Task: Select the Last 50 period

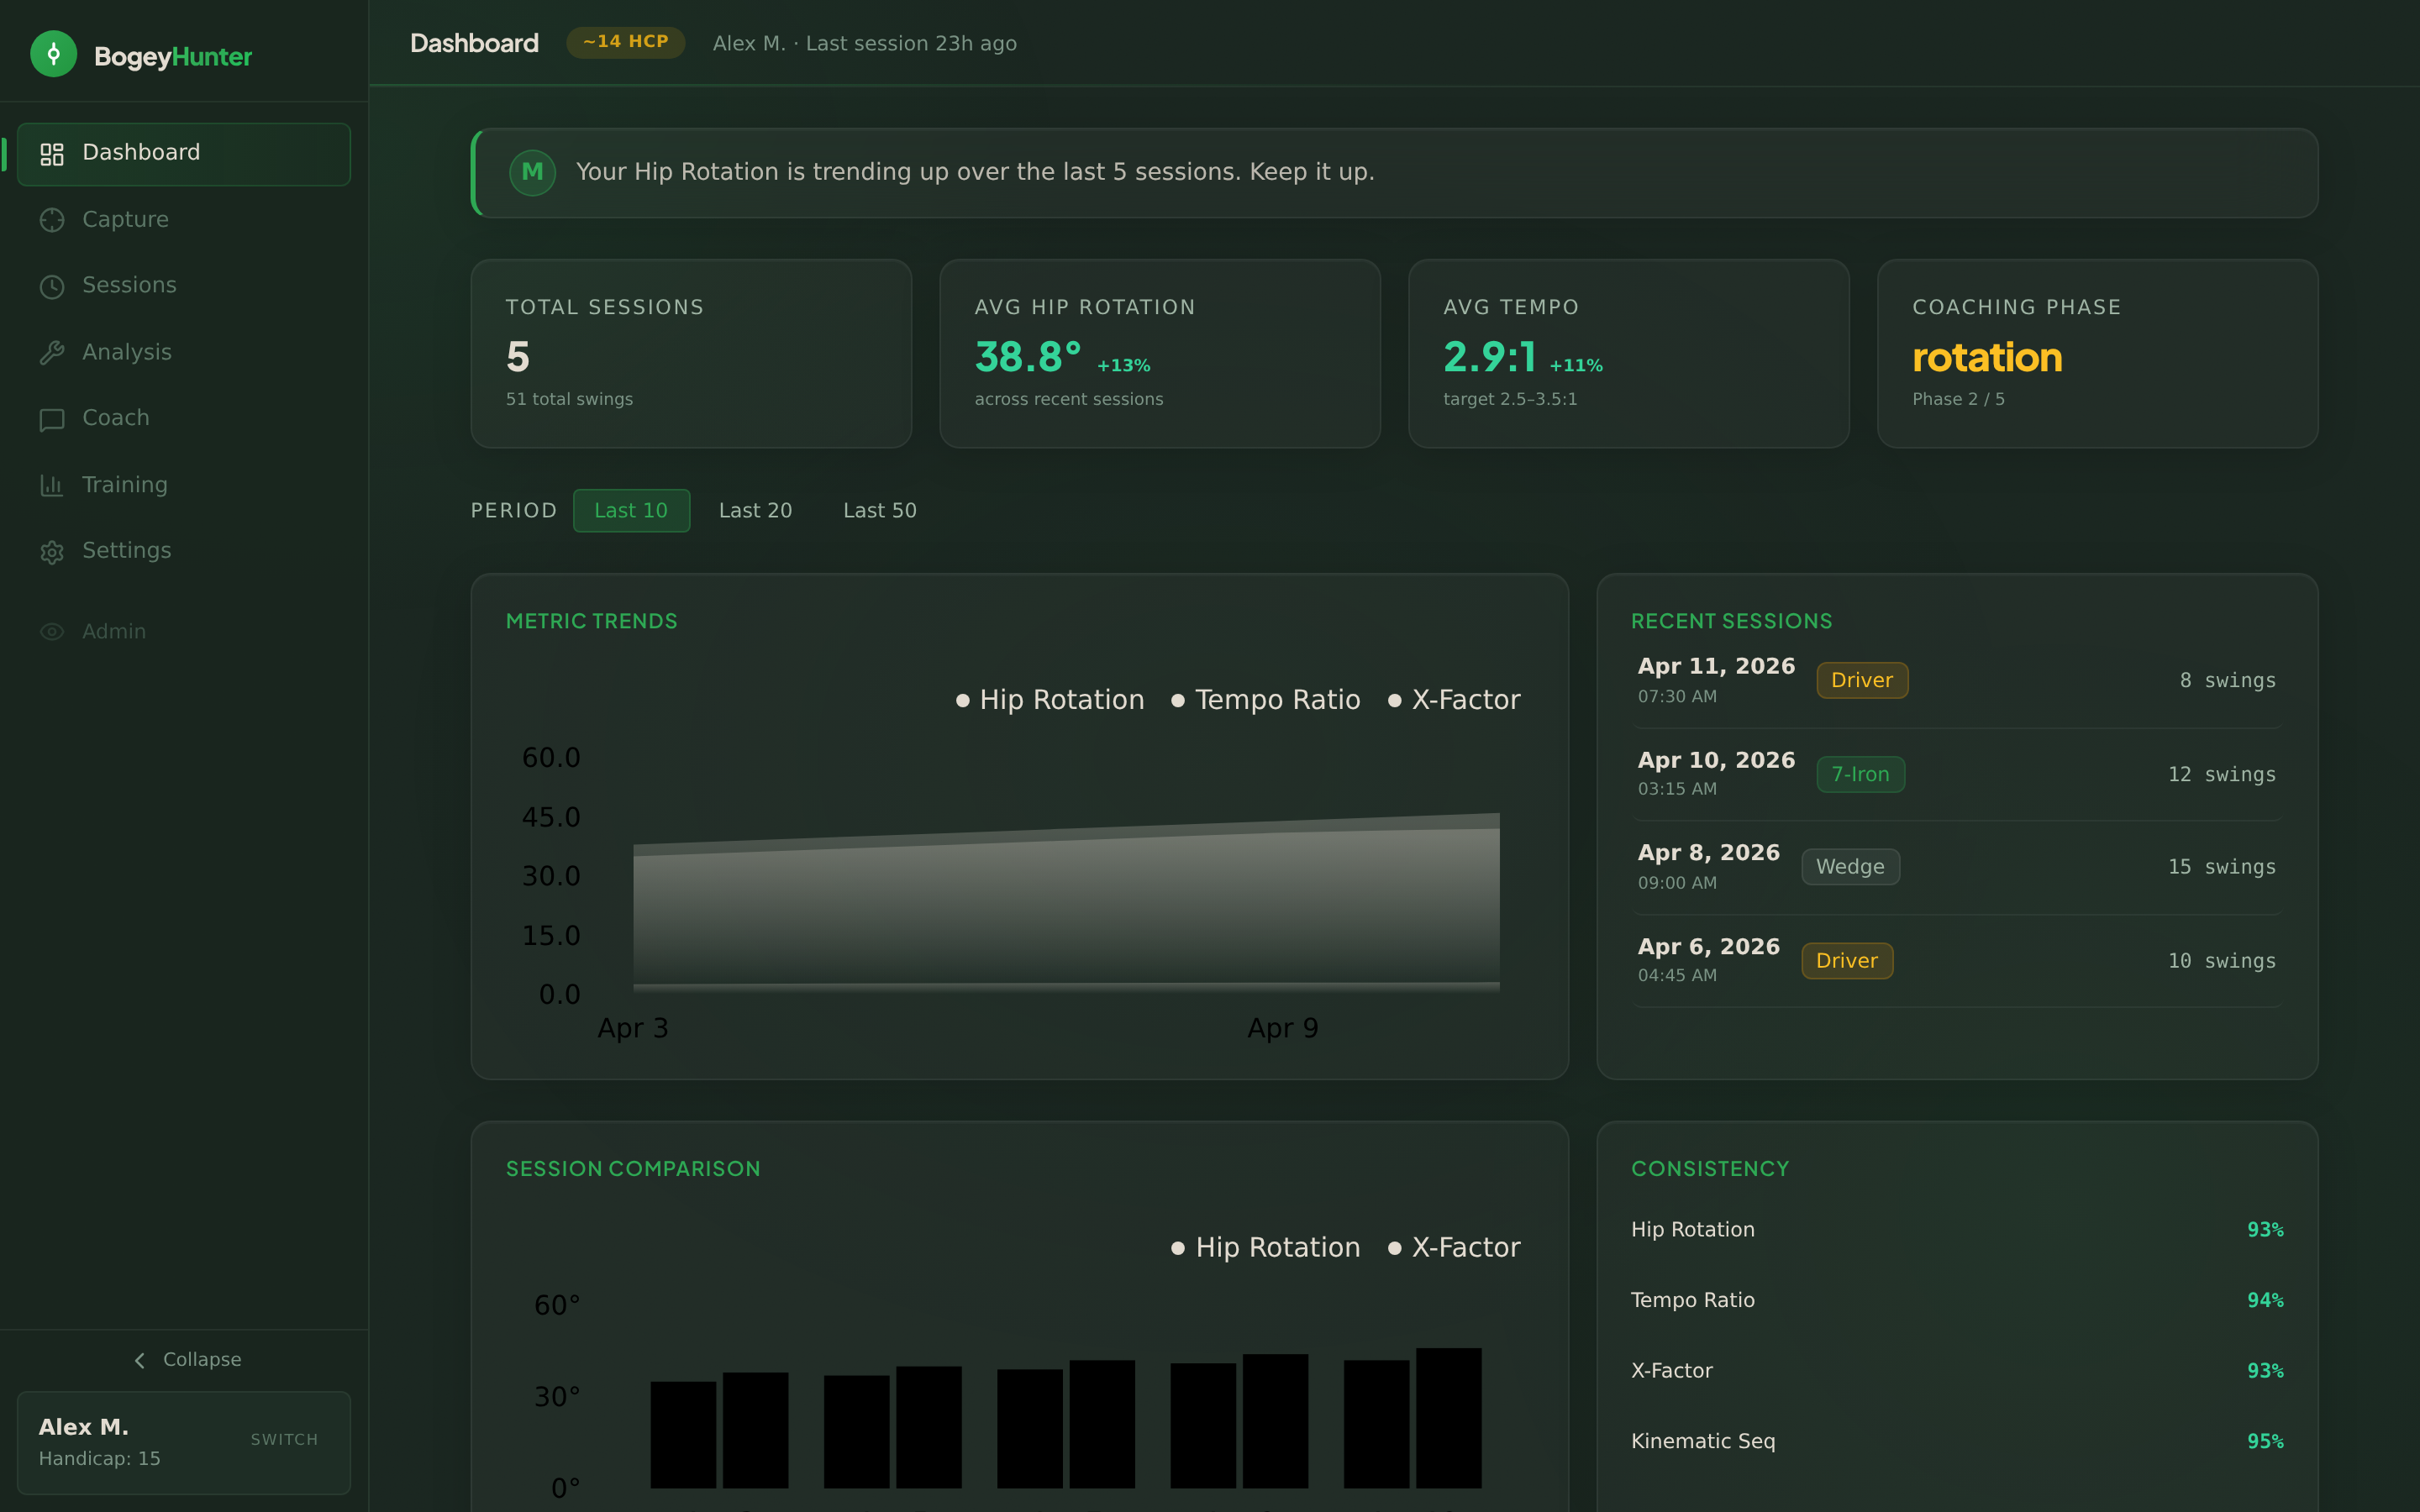Action: coord(879,510)
